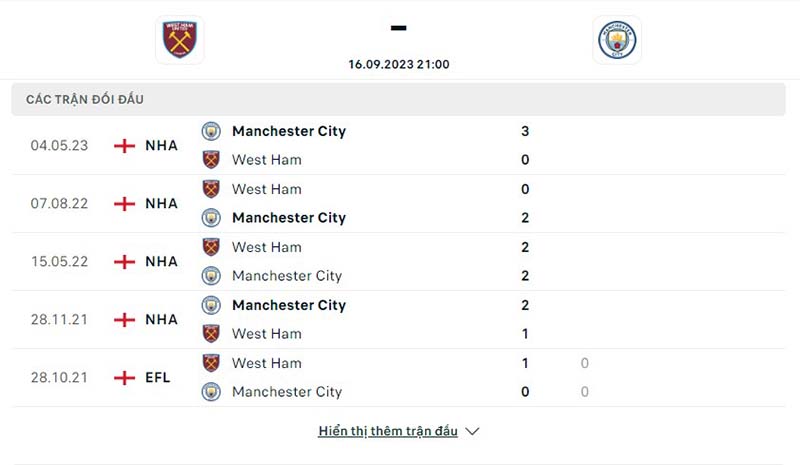The image size is (800, 465).
Task: Open West Ham team in 15.05.22 match
Action: click(x=266, y=247)
